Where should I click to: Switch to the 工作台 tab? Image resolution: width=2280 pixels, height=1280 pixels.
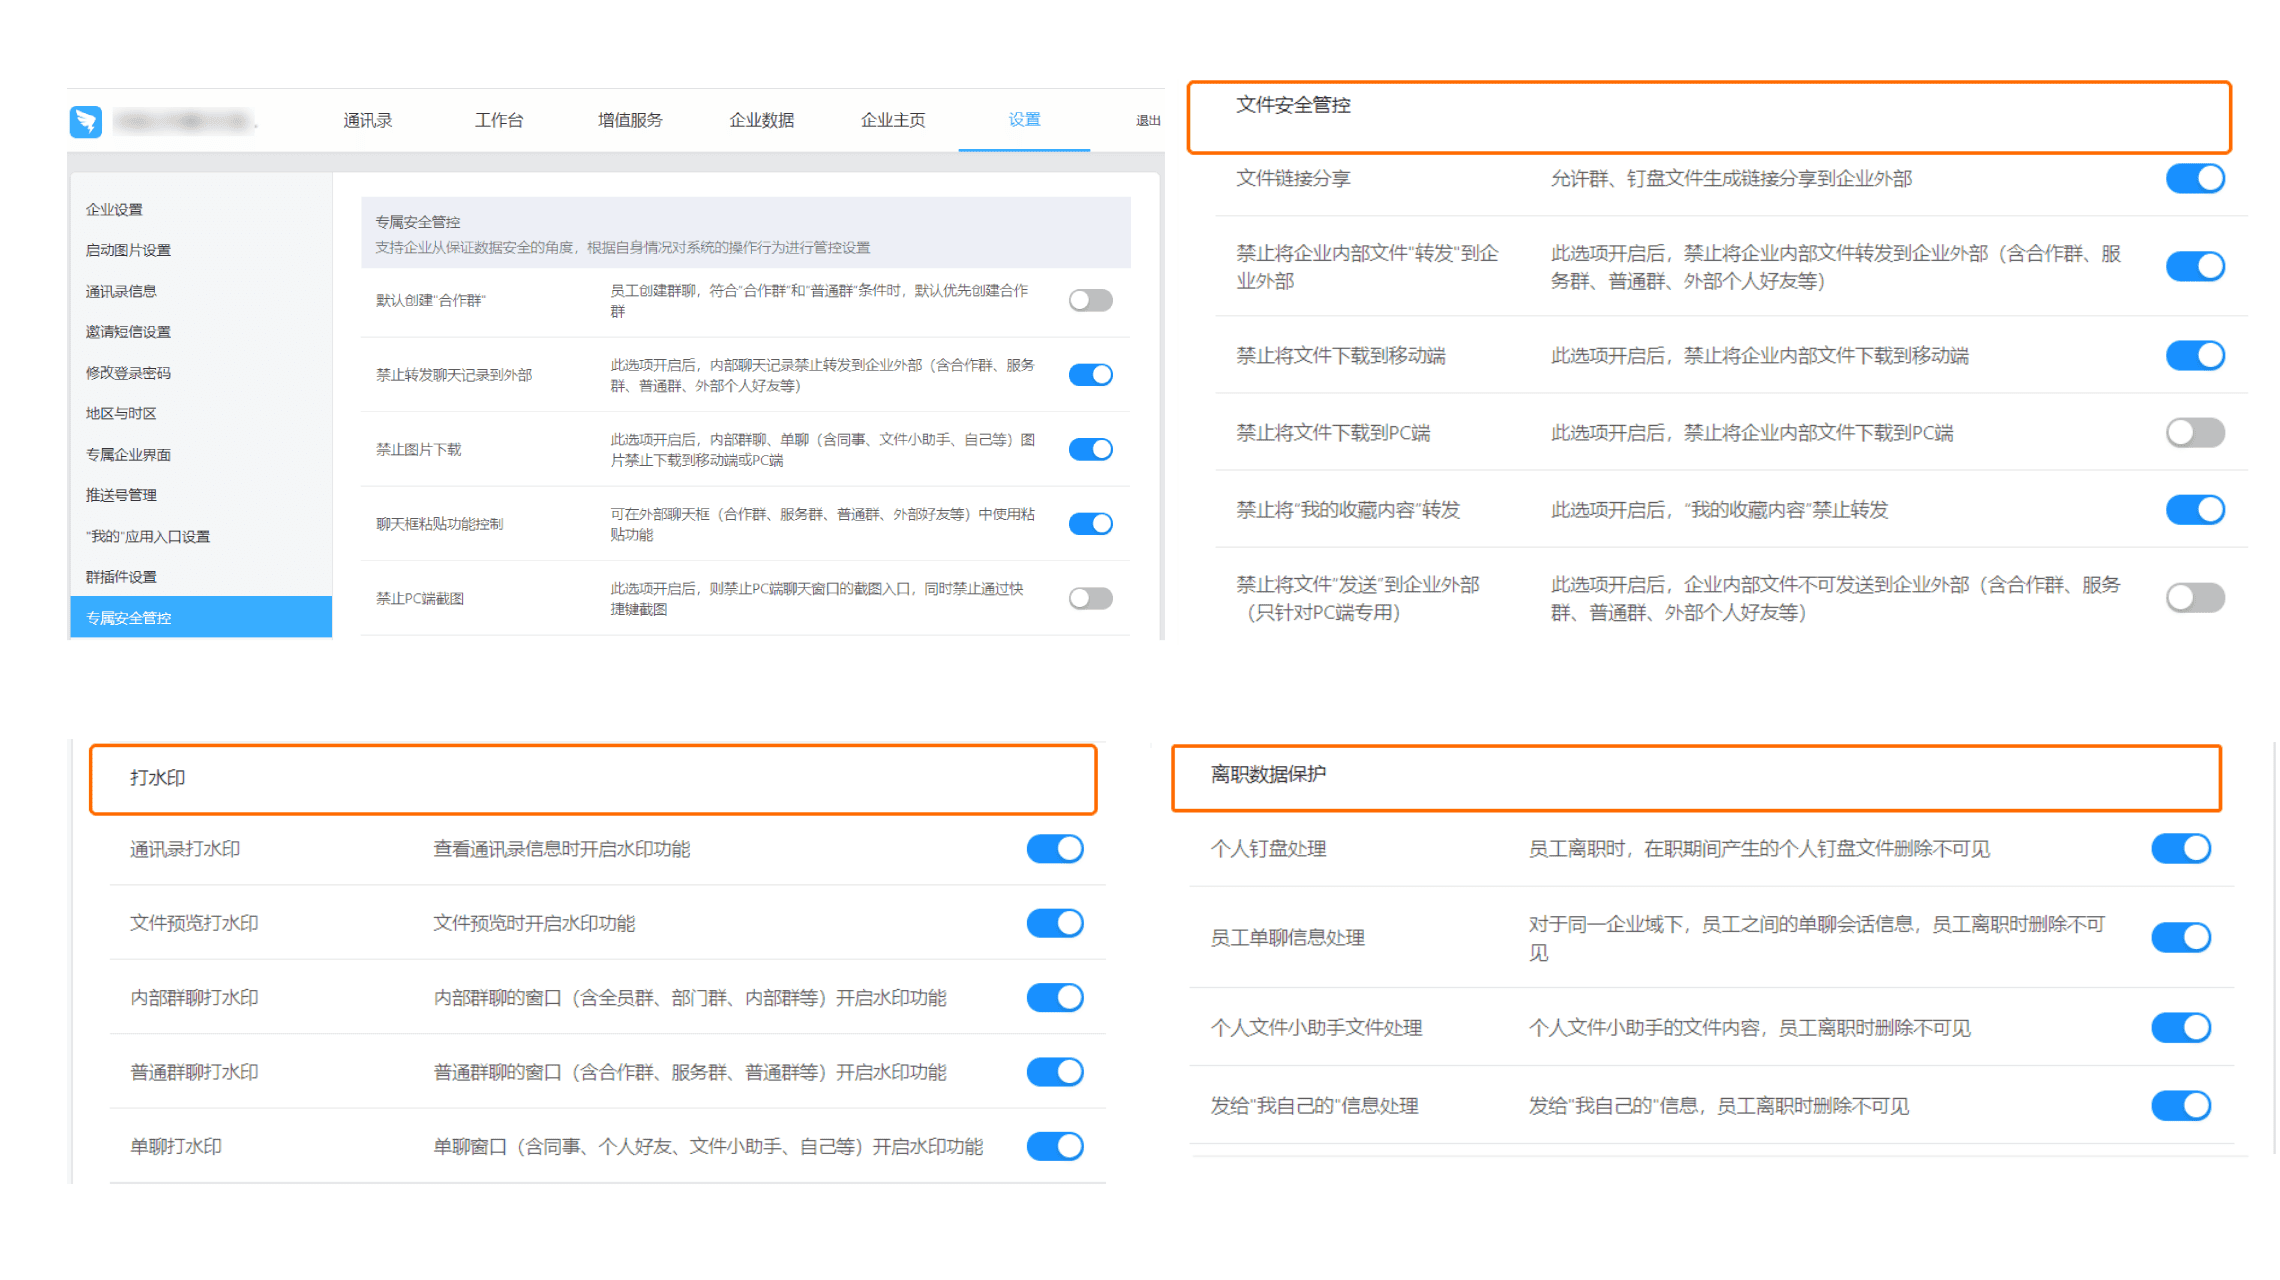coord(498,120)
